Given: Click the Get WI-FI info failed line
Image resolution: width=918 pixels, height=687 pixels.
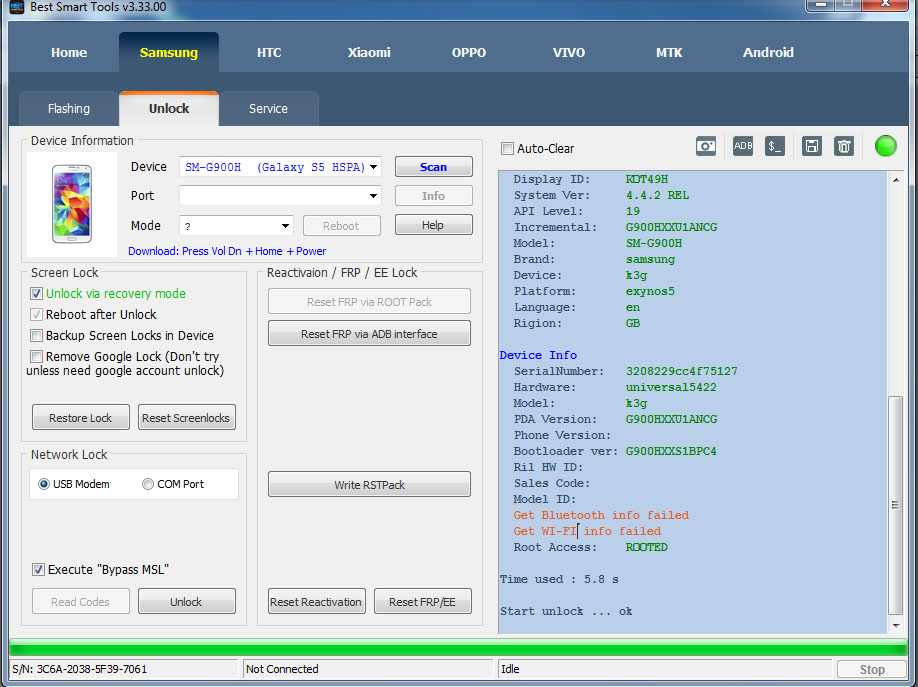Looking at the screenshot, I should coord(587,531).
